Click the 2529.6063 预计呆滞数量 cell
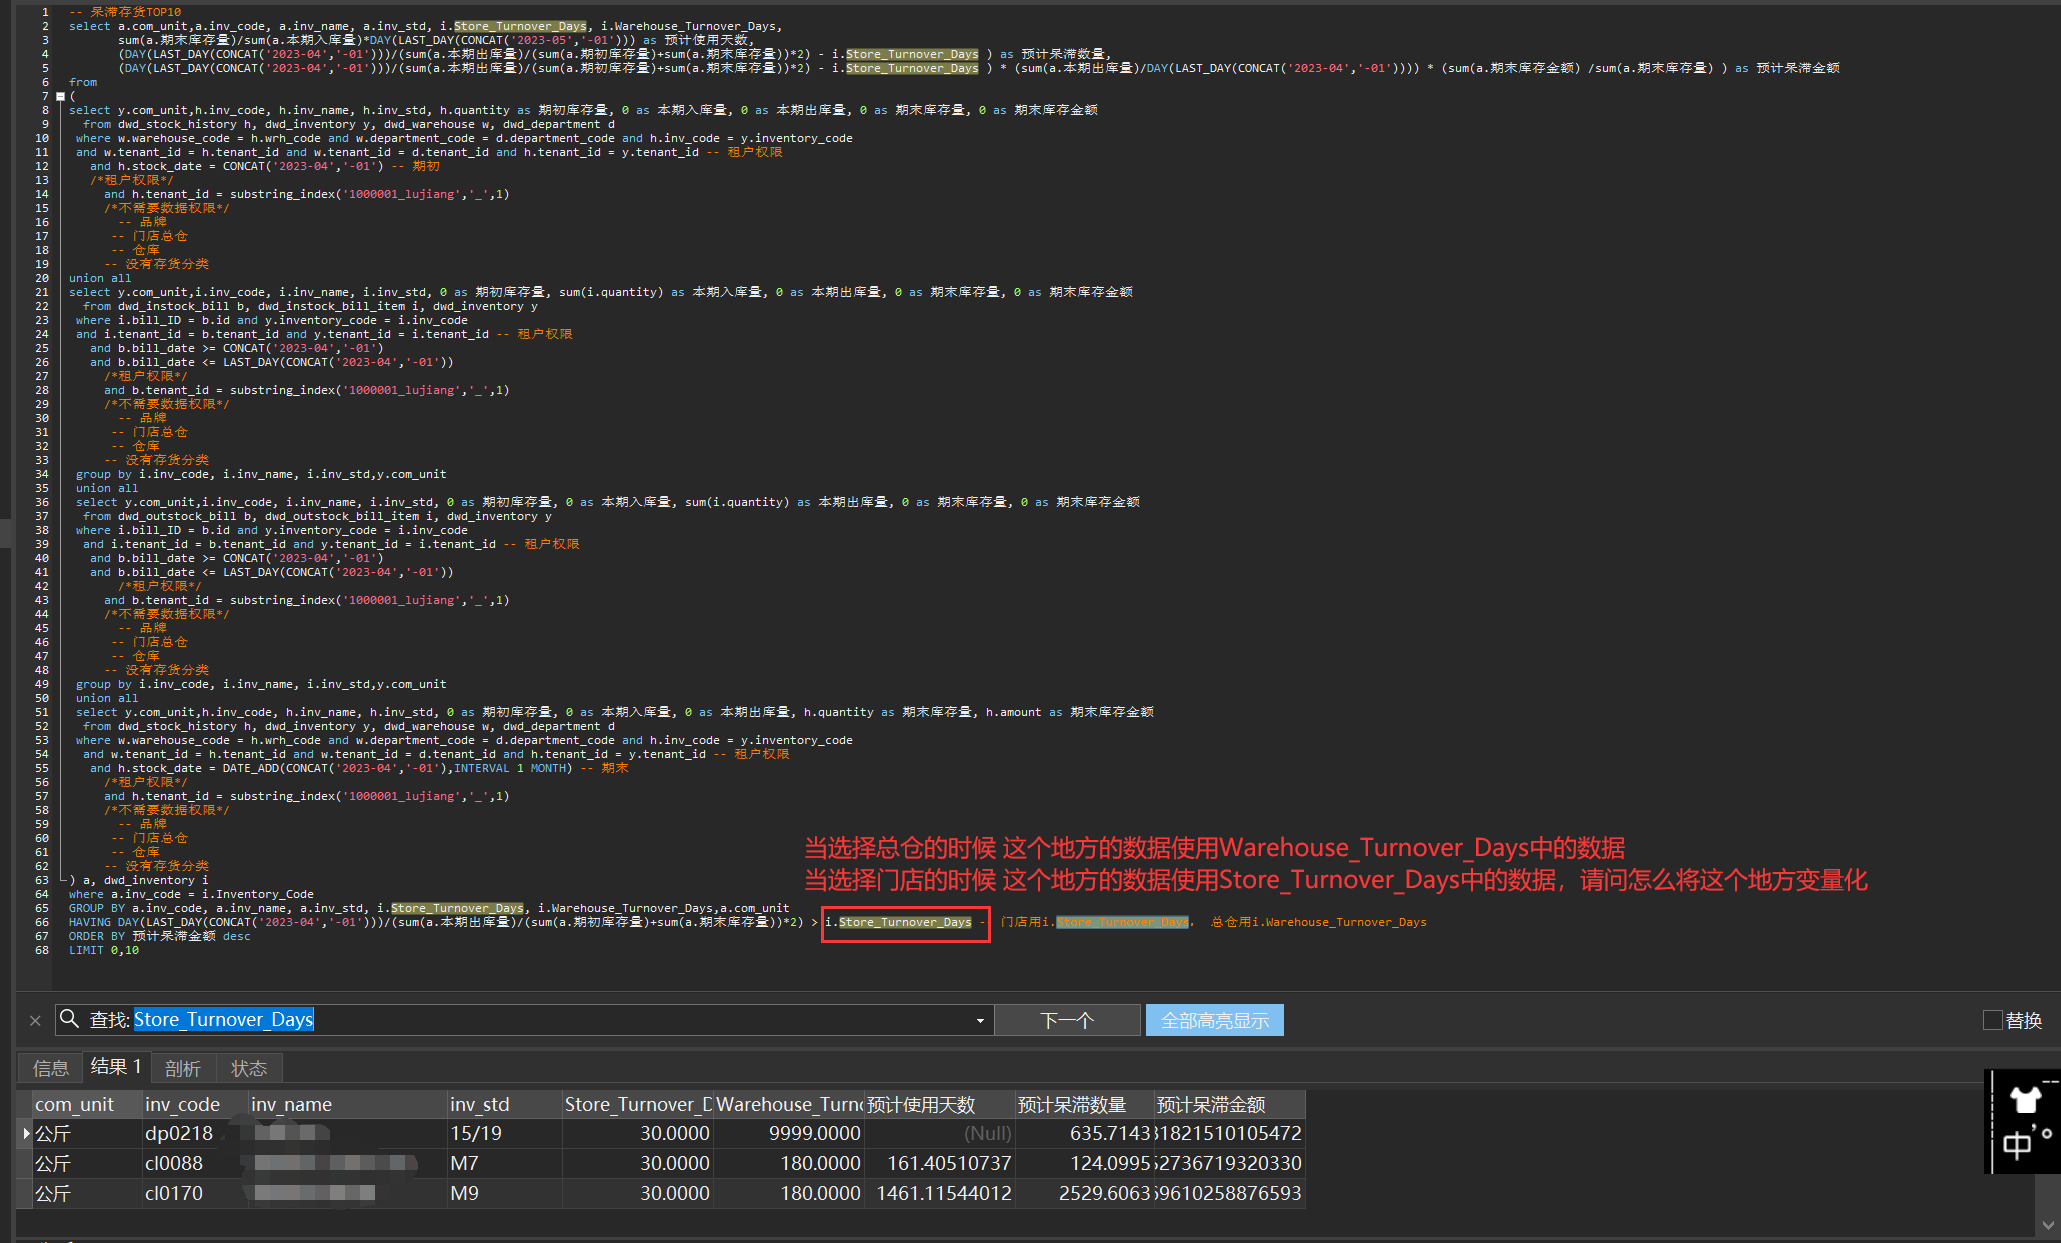The image size is (2061, 1243). pos(1085,1193)
